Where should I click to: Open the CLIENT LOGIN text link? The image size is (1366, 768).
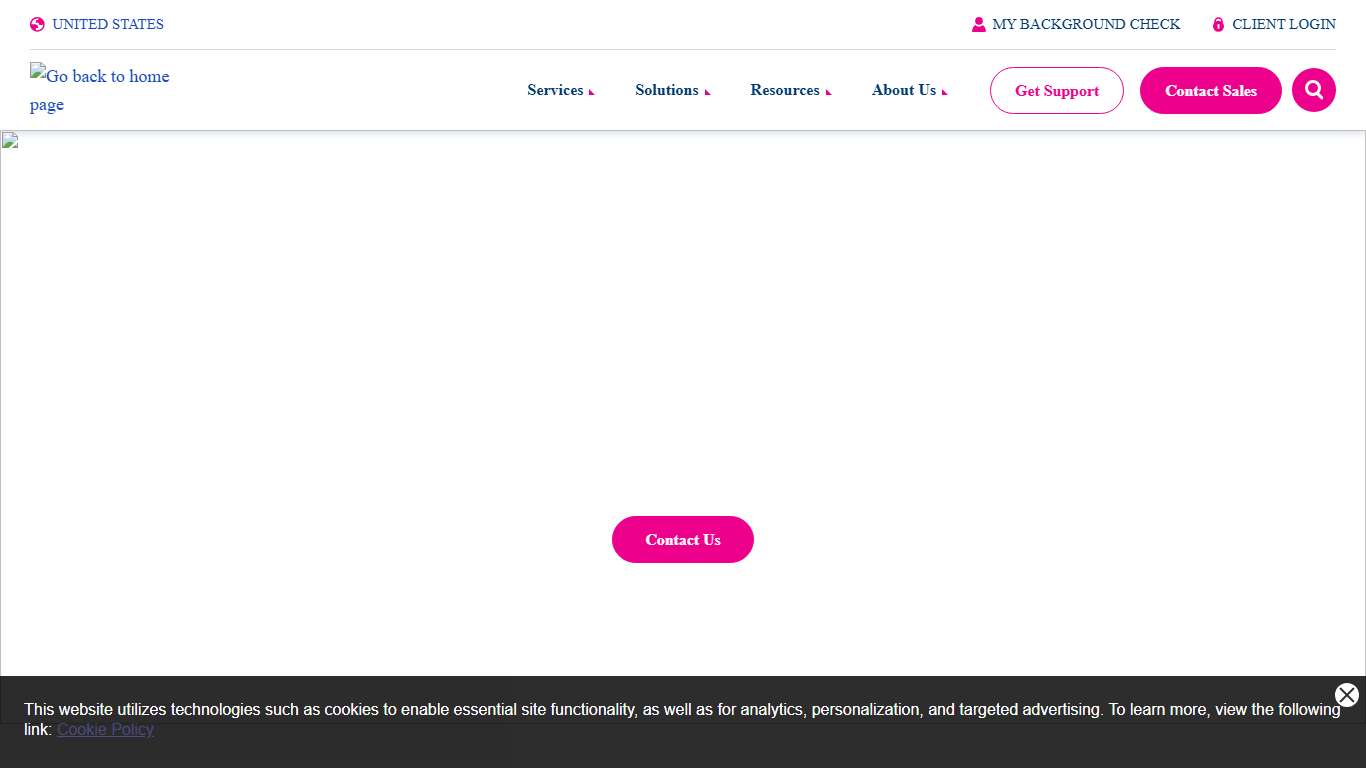pyautogui.click(x=1283, y=24)
